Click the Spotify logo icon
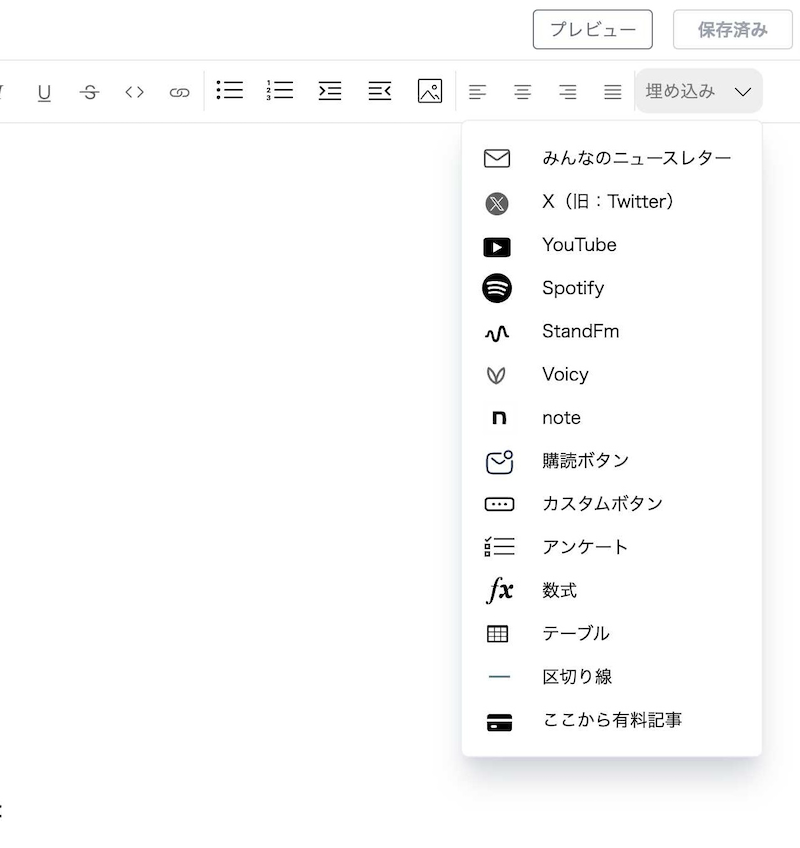Screen dimensions: 800x848 (x=497, y=288)
